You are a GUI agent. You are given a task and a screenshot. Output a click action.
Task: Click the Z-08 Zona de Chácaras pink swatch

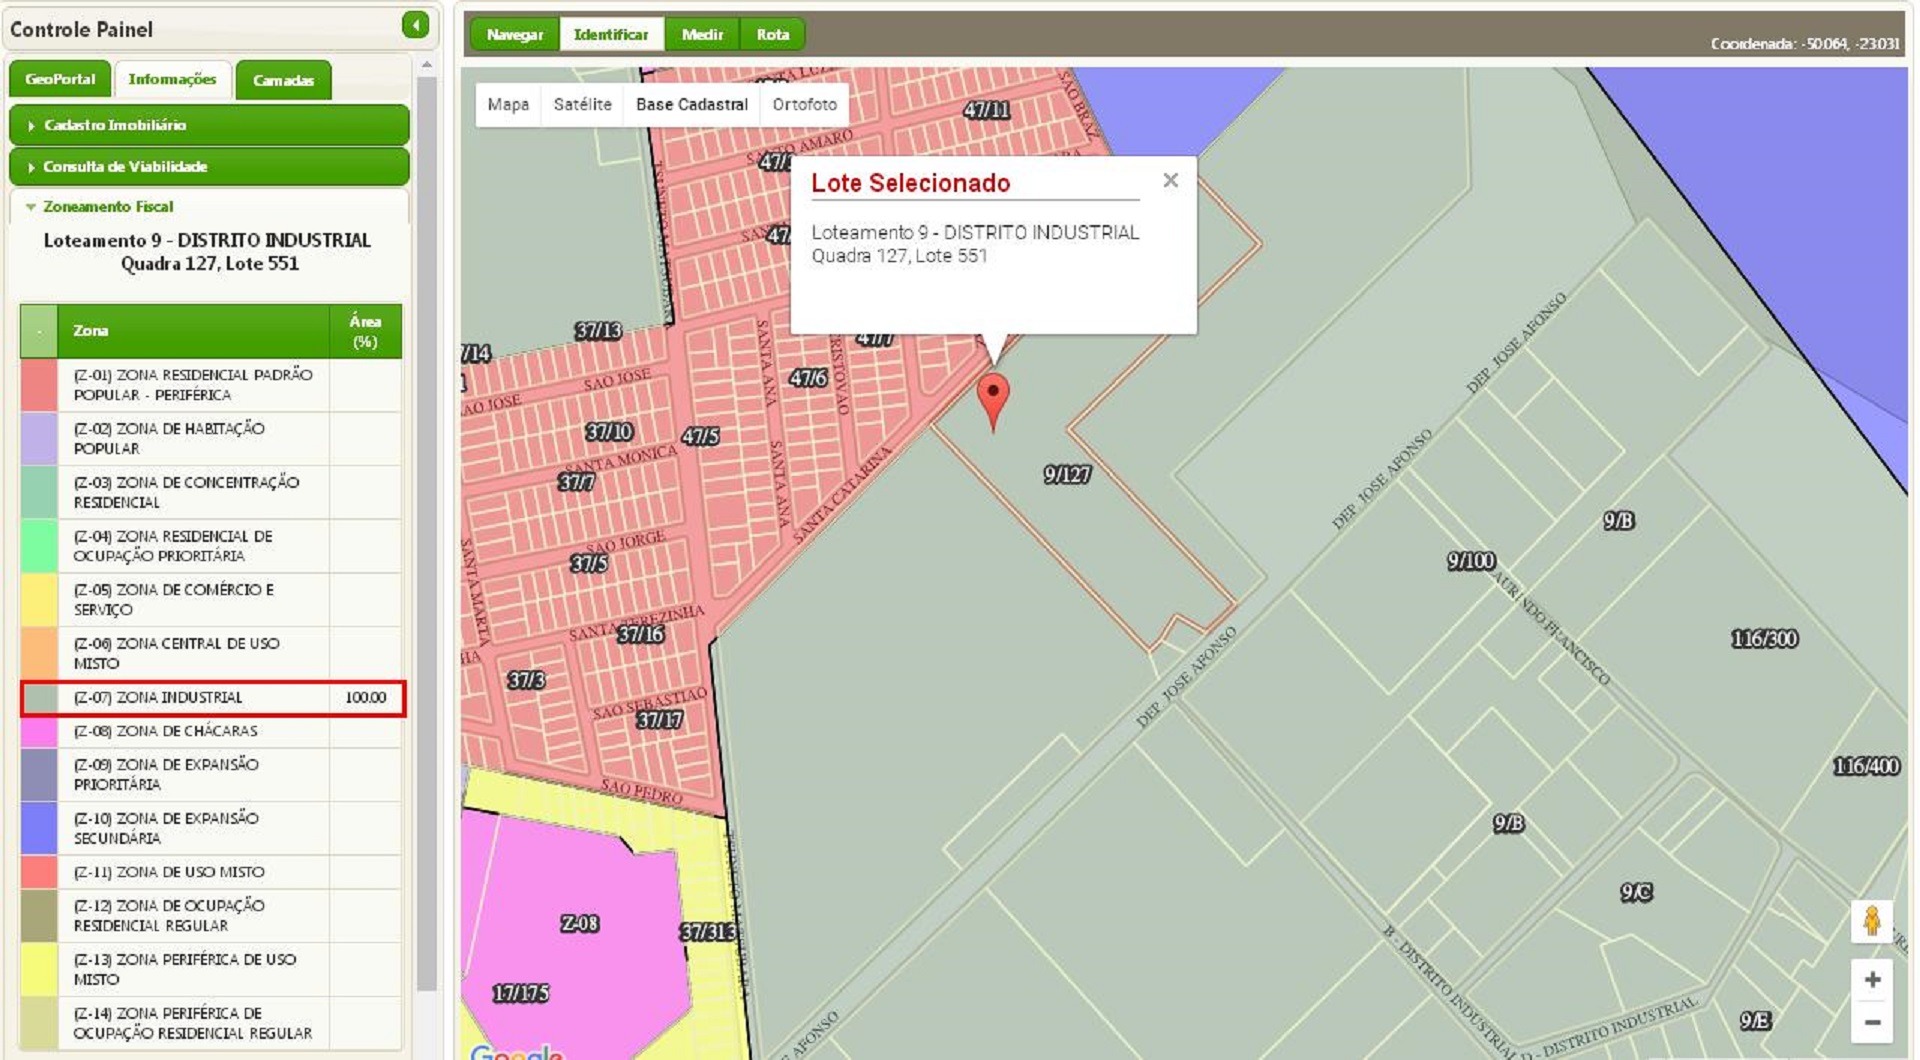[39, 731]
